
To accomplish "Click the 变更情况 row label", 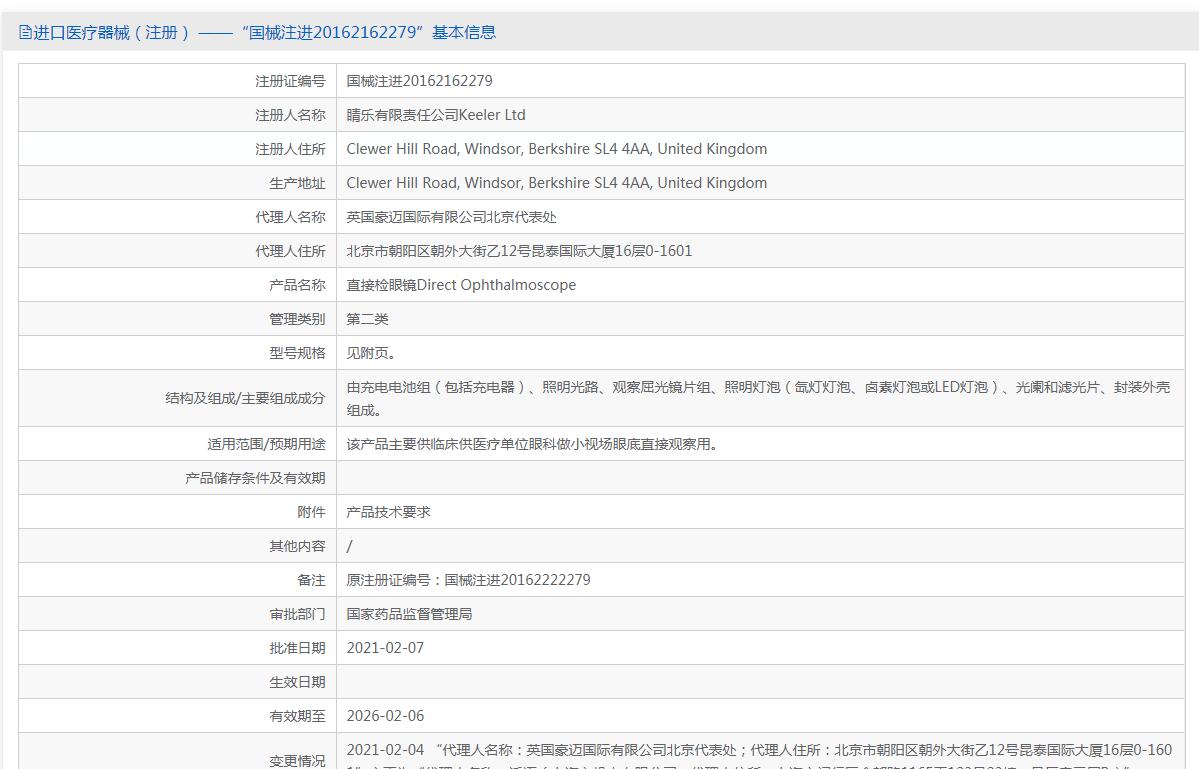I will (297, 761).
